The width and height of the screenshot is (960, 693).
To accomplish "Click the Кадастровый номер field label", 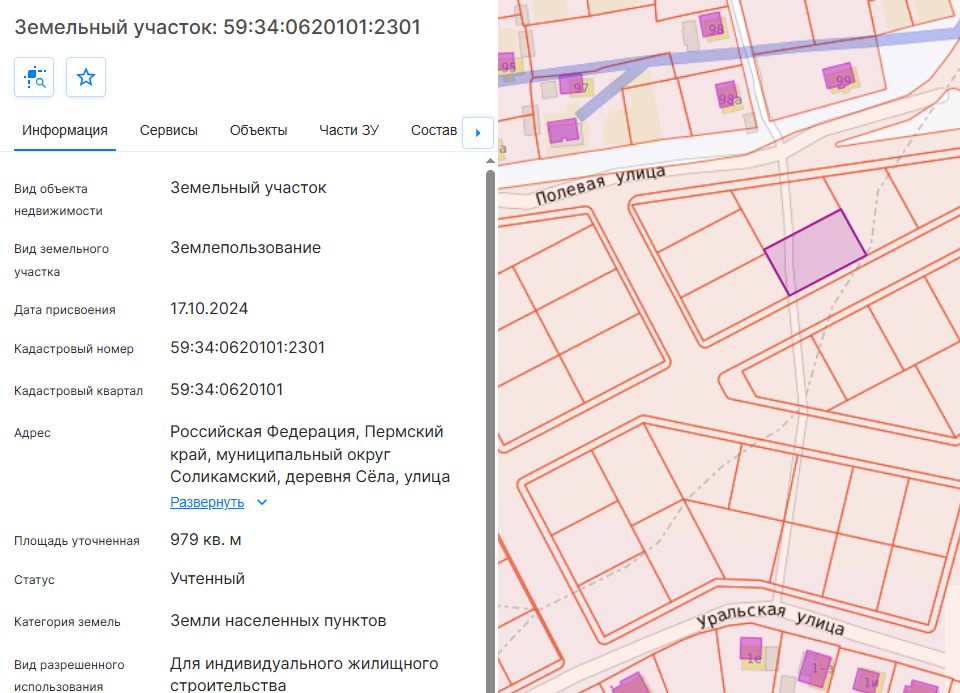I will (74, 349).
